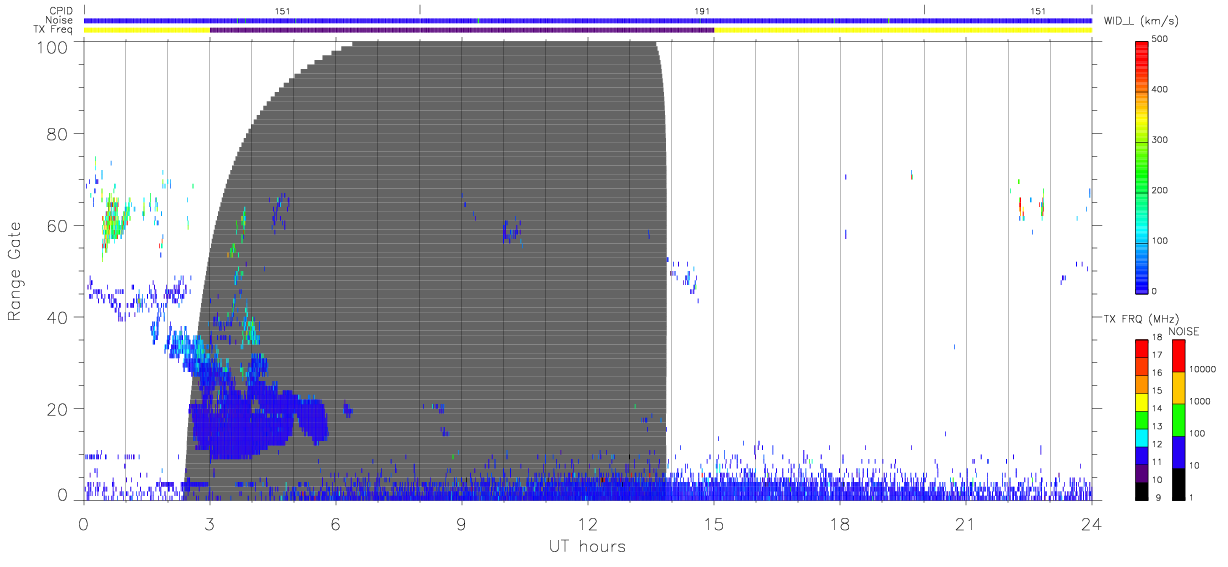The height and width of the screenshot is (567, 1228).
Task: Pick the blue swatch of NOISE legend
Action: point(1179,452)
